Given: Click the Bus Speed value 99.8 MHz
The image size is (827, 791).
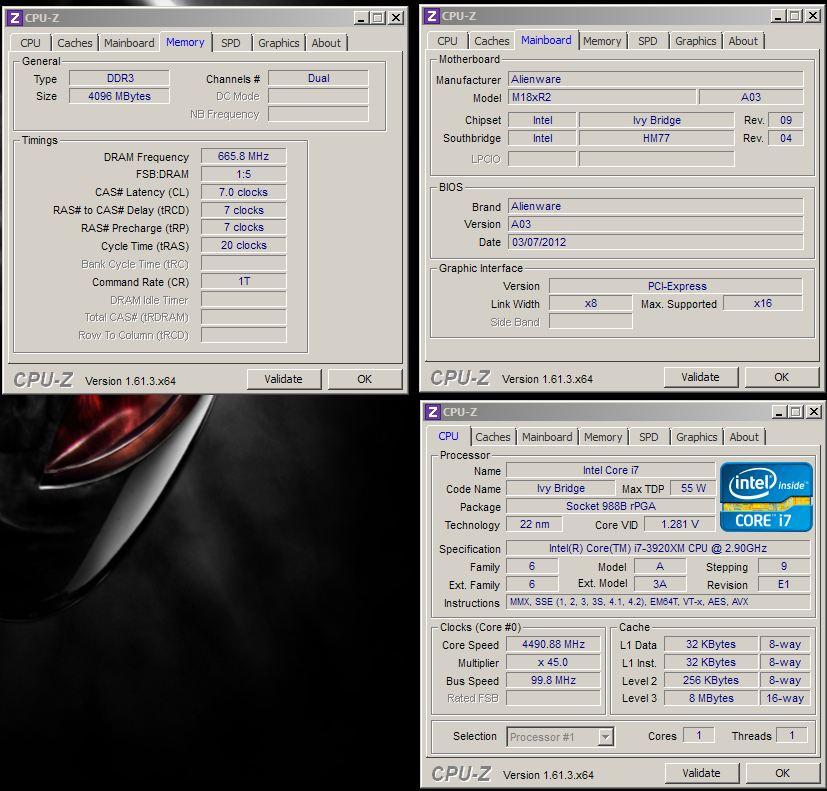Looking at the screenshot, I should [553, 680].
